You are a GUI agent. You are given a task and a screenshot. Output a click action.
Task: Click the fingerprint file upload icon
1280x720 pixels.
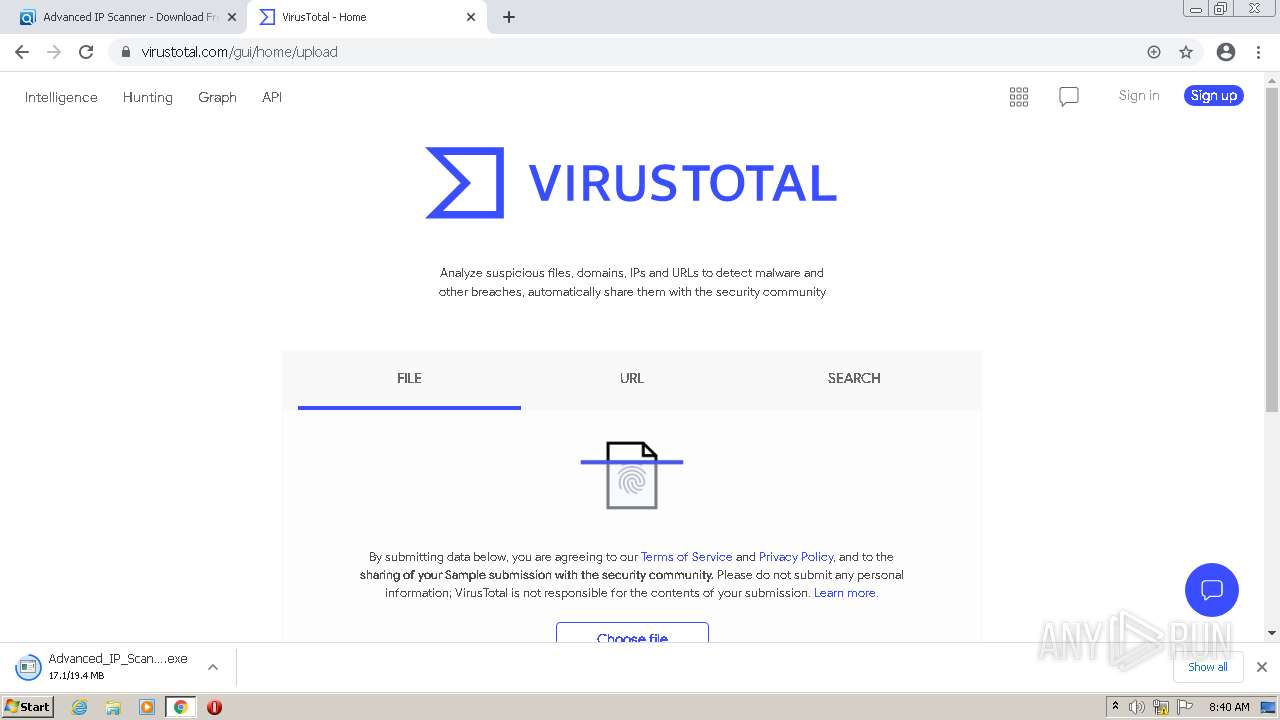(x=632, y=475)
